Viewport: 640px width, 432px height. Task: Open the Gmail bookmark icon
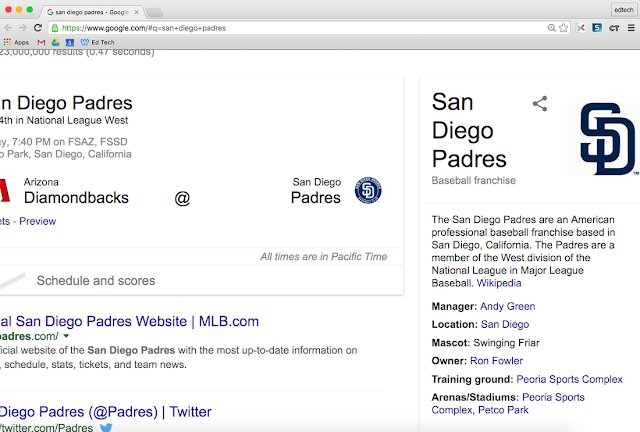(41, 42)
